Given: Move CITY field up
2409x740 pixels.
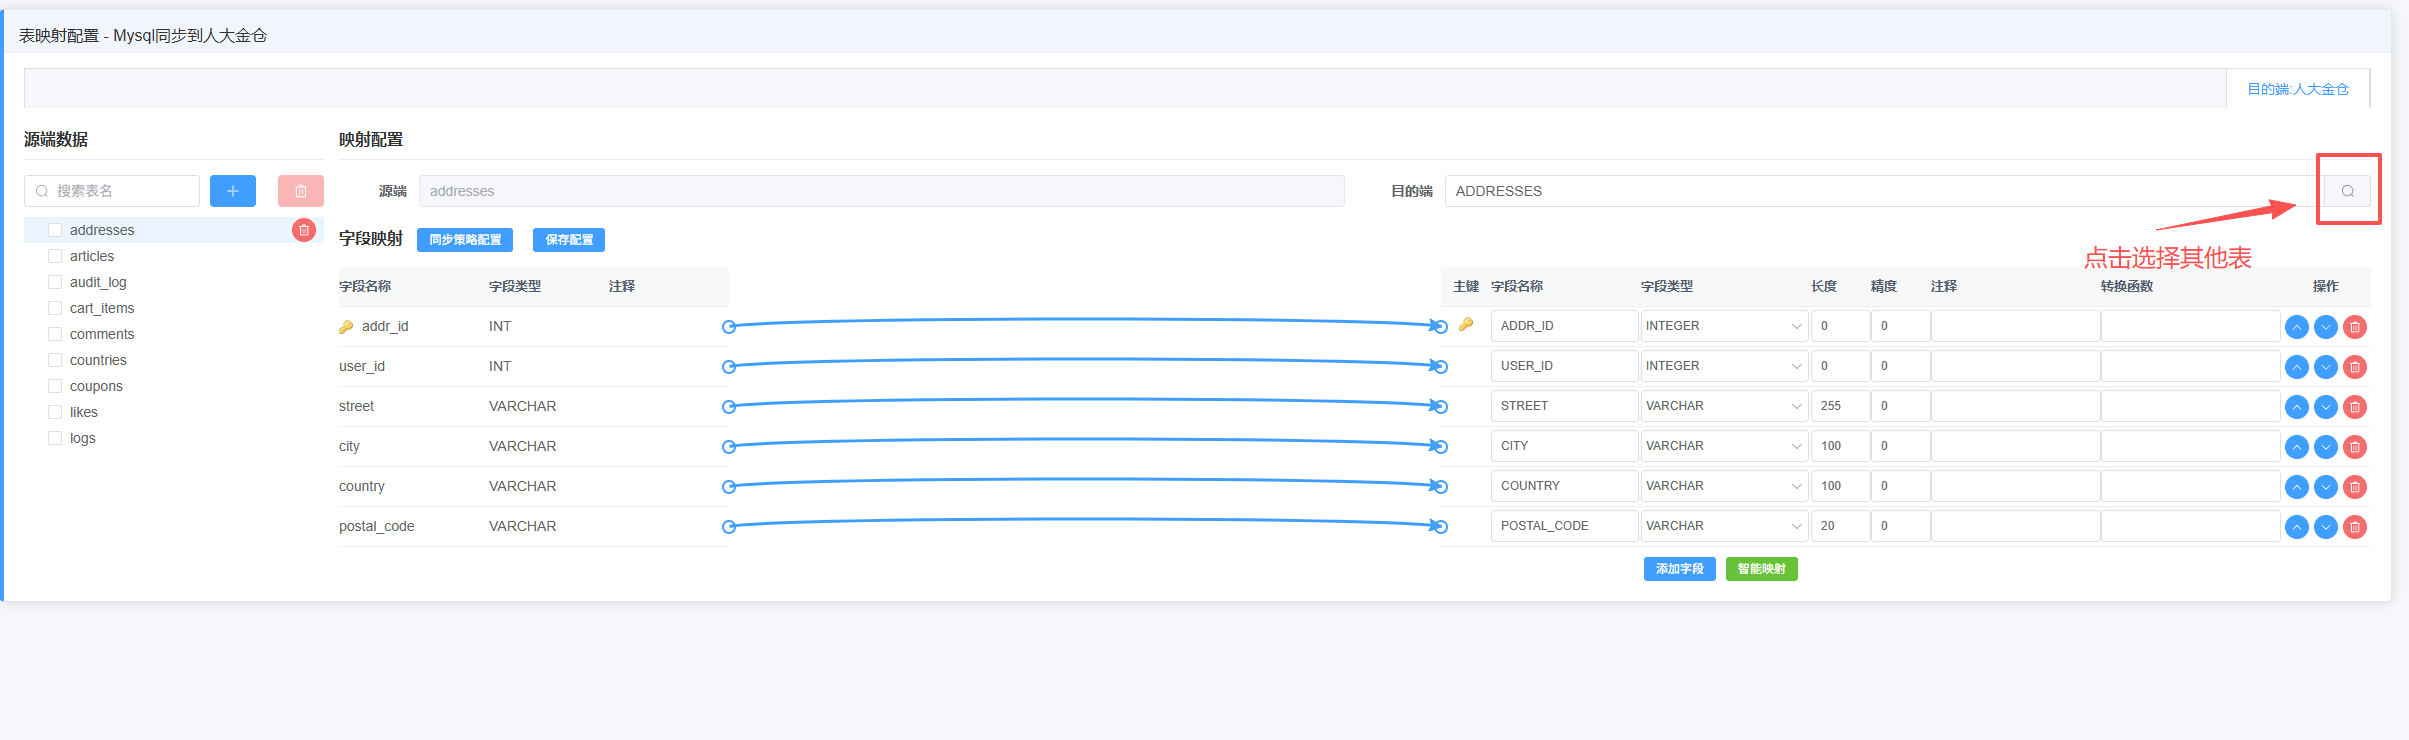Looking at the screenshot, I should [x=2297, y=447].
